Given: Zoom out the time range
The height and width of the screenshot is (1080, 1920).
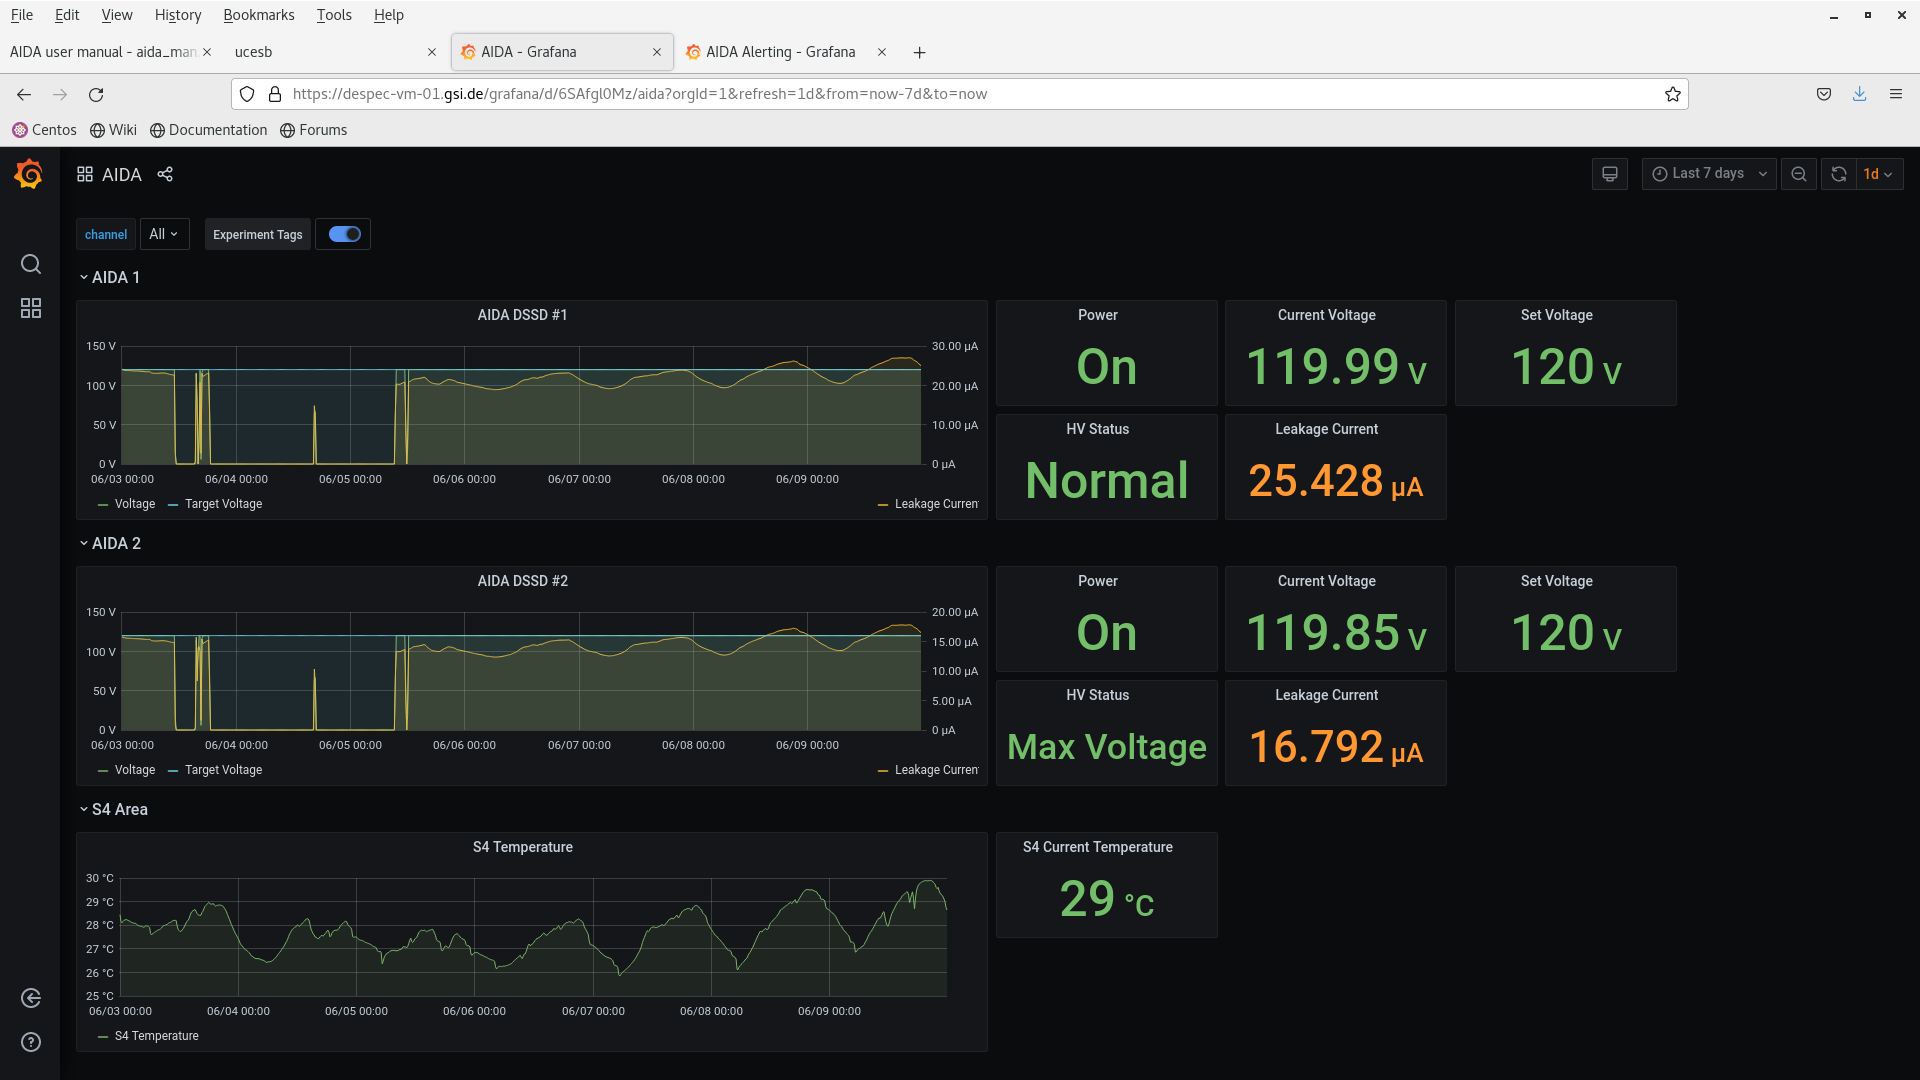Looking at the screenshot, I should pos(1798,174).
